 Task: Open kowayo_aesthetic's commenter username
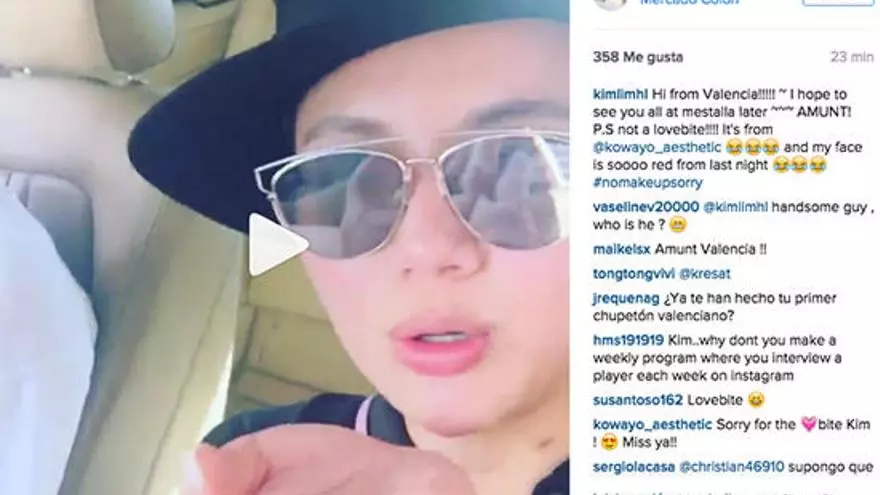point(652,425)
